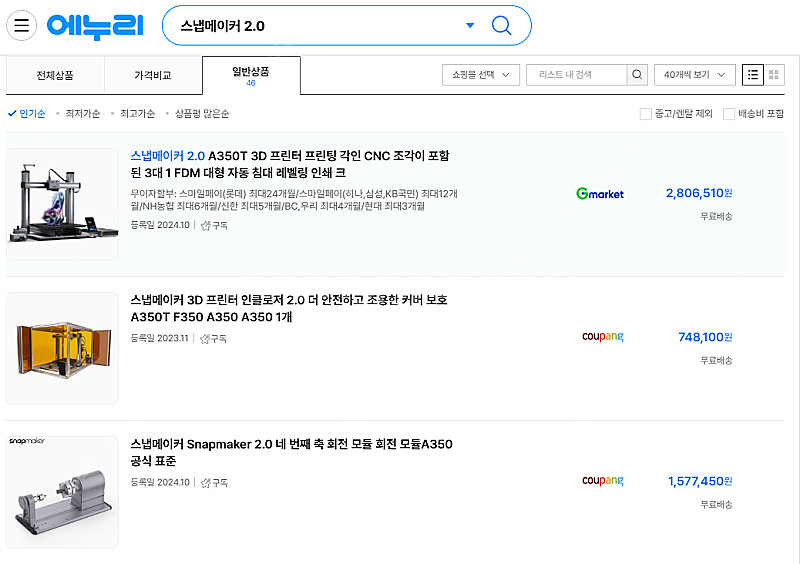
Task: Switch to the 전체상품 tab
Action: coord(55,76)
